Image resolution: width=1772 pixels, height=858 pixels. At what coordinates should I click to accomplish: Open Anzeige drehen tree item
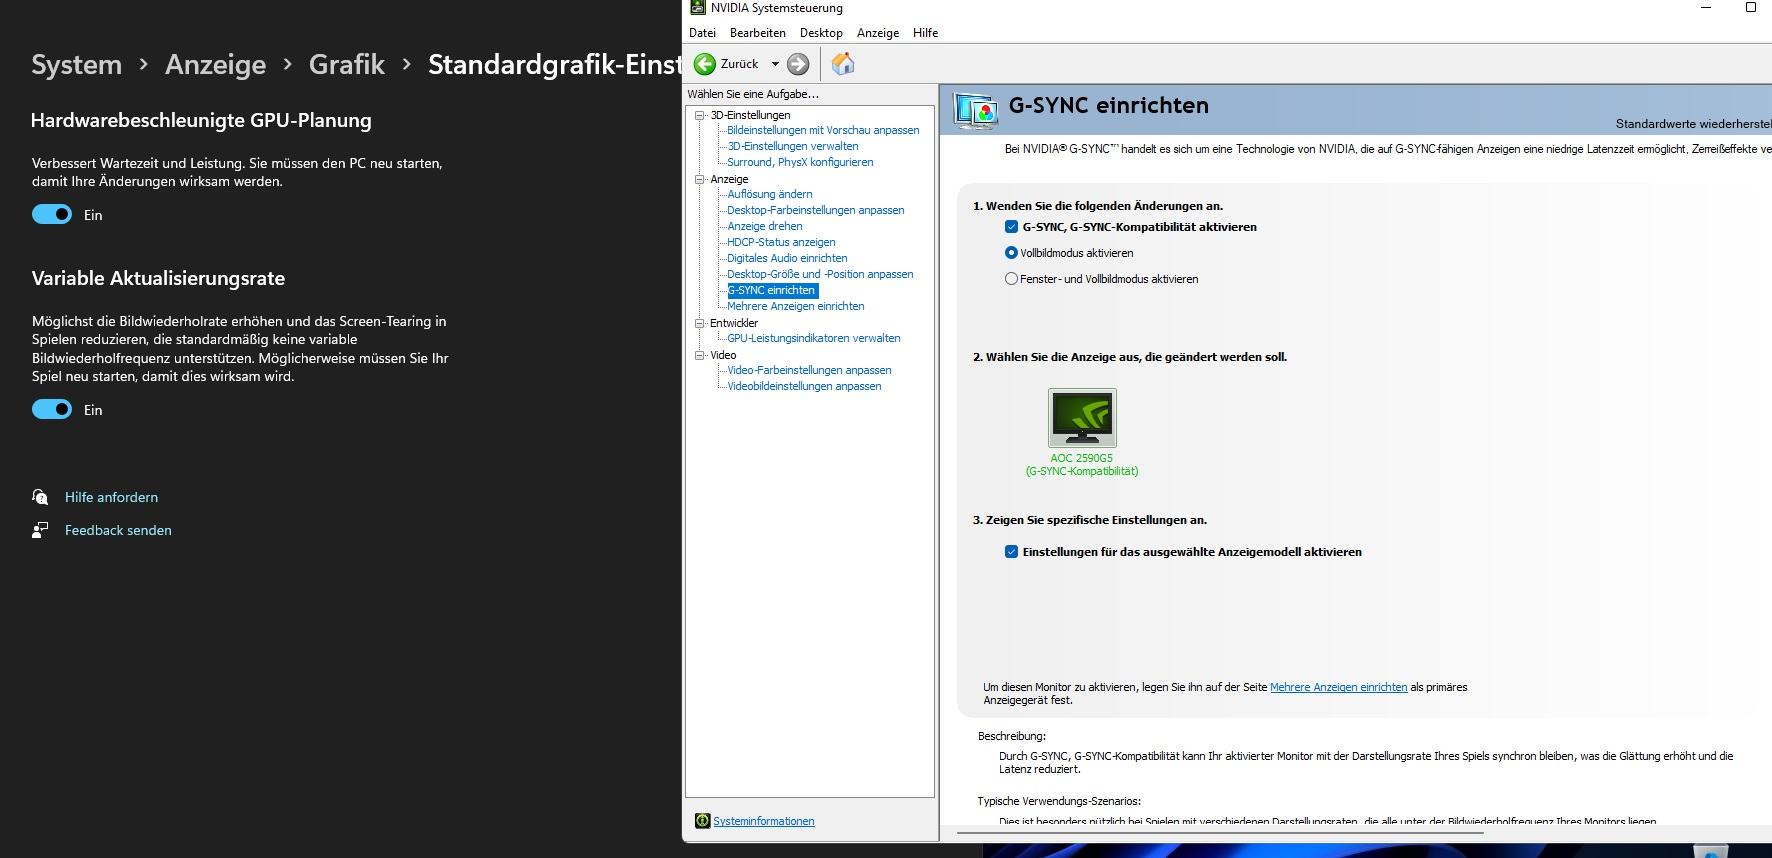pyautogui.click(x=765, y=226)
